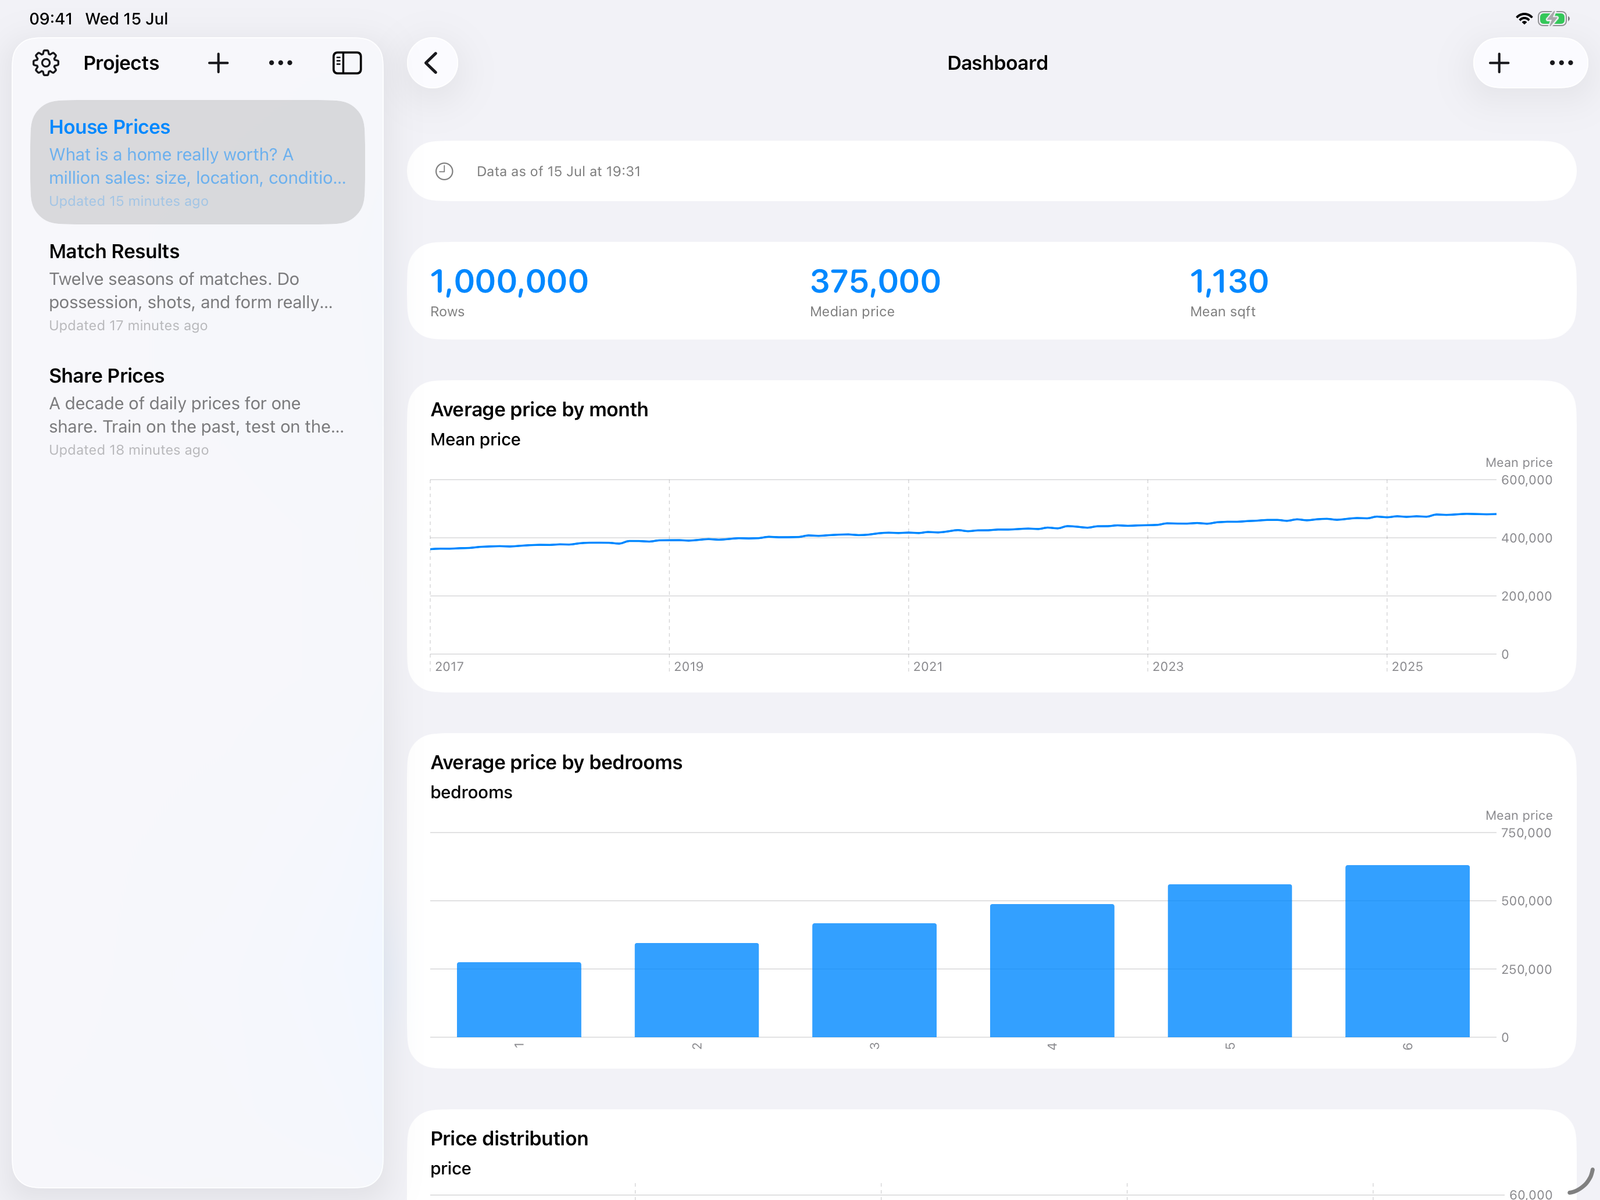Viewport: 1600px width, 1200px height.
Task: Click the 'Price distribution' chart title
Action: (509, 1138)
